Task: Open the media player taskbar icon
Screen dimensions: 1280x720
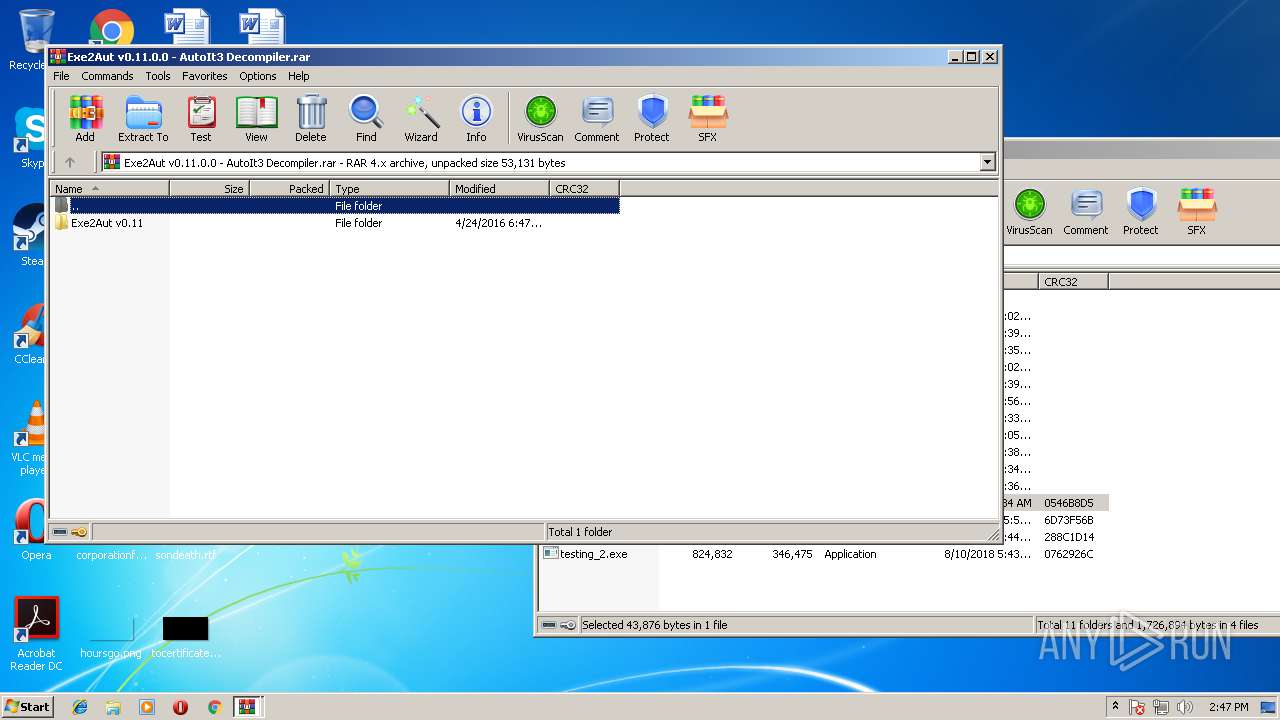Action: (x=147, y=707)
